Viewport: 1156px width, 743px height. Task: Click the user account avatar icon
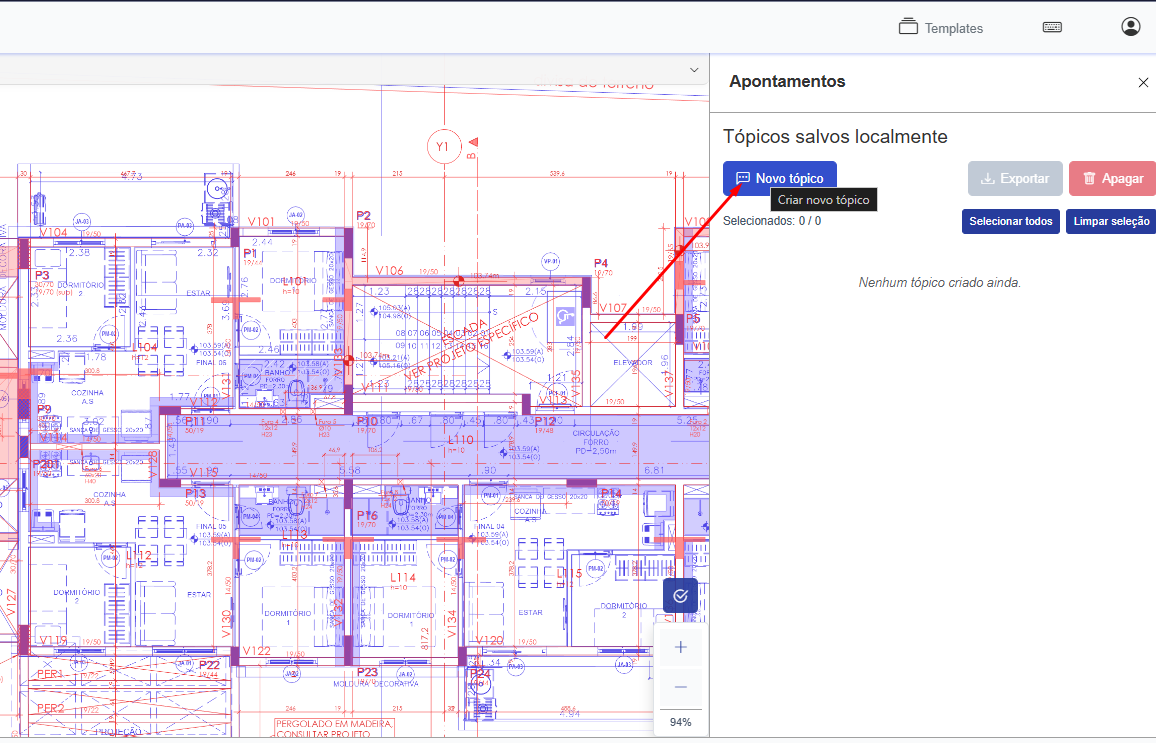click(x=1131, y=27)
